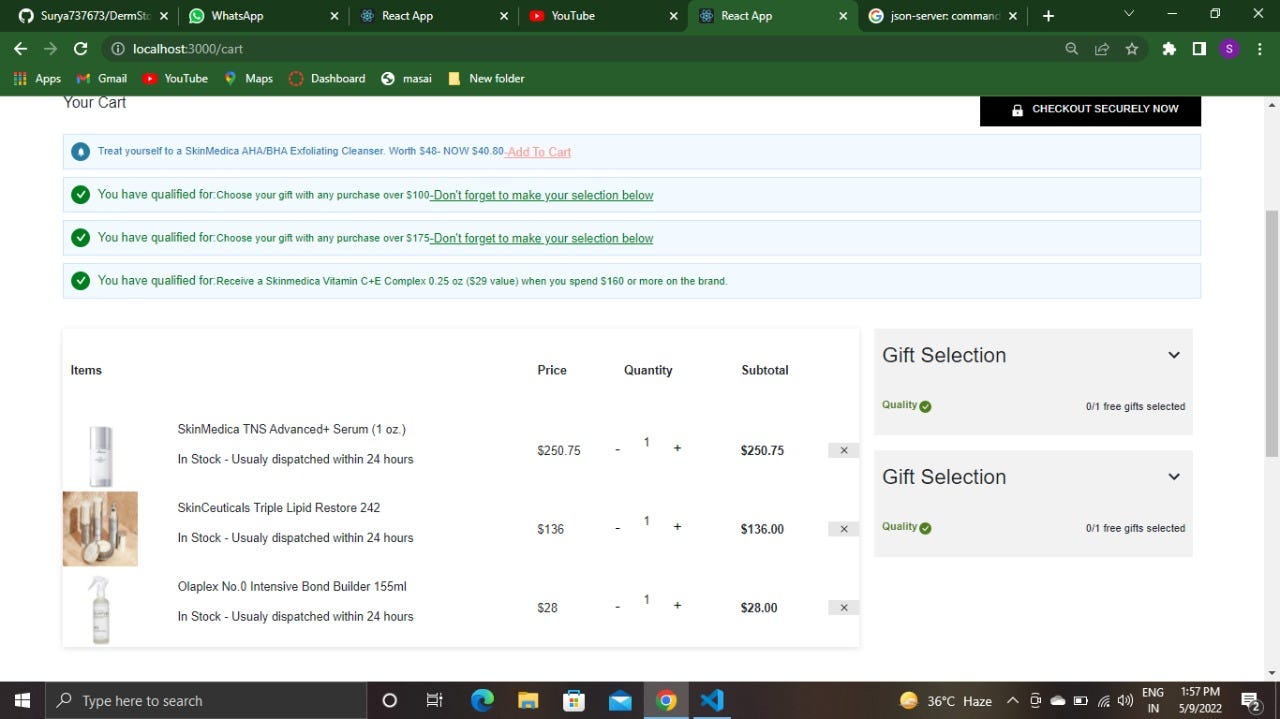Click the SkinCeuticals Triple Lipid product image
Image resolution: width=1280 pixels, height=719 pixels.
pos(100,529)
